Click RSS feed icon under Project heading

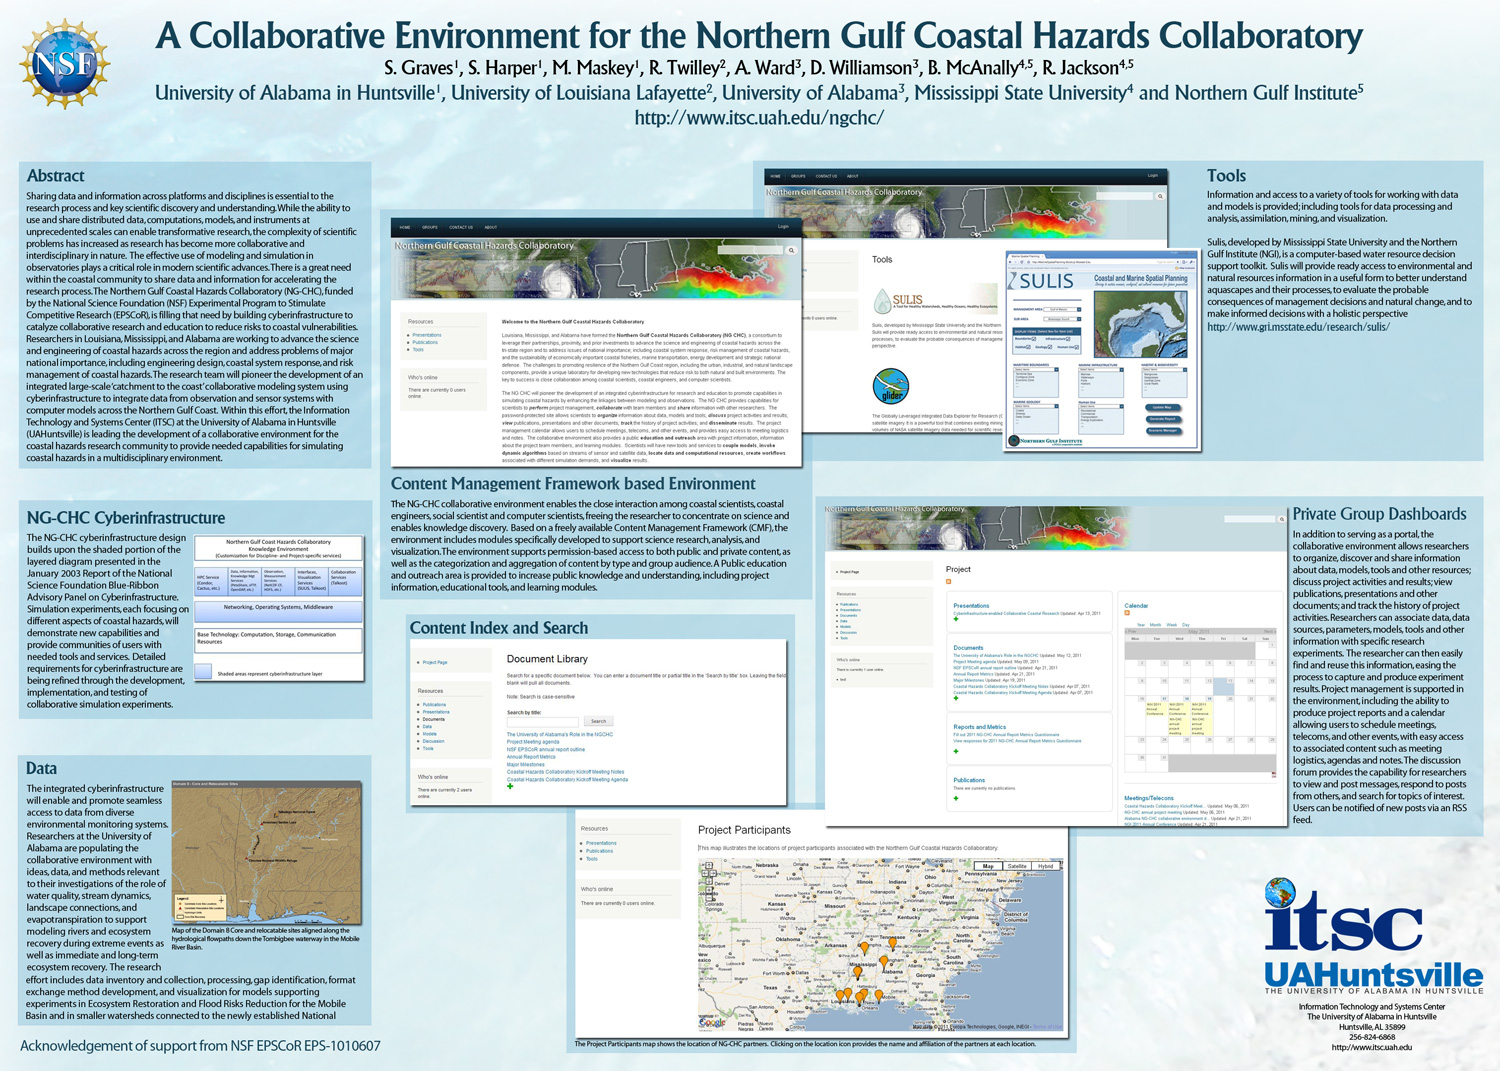click(948, 581)
